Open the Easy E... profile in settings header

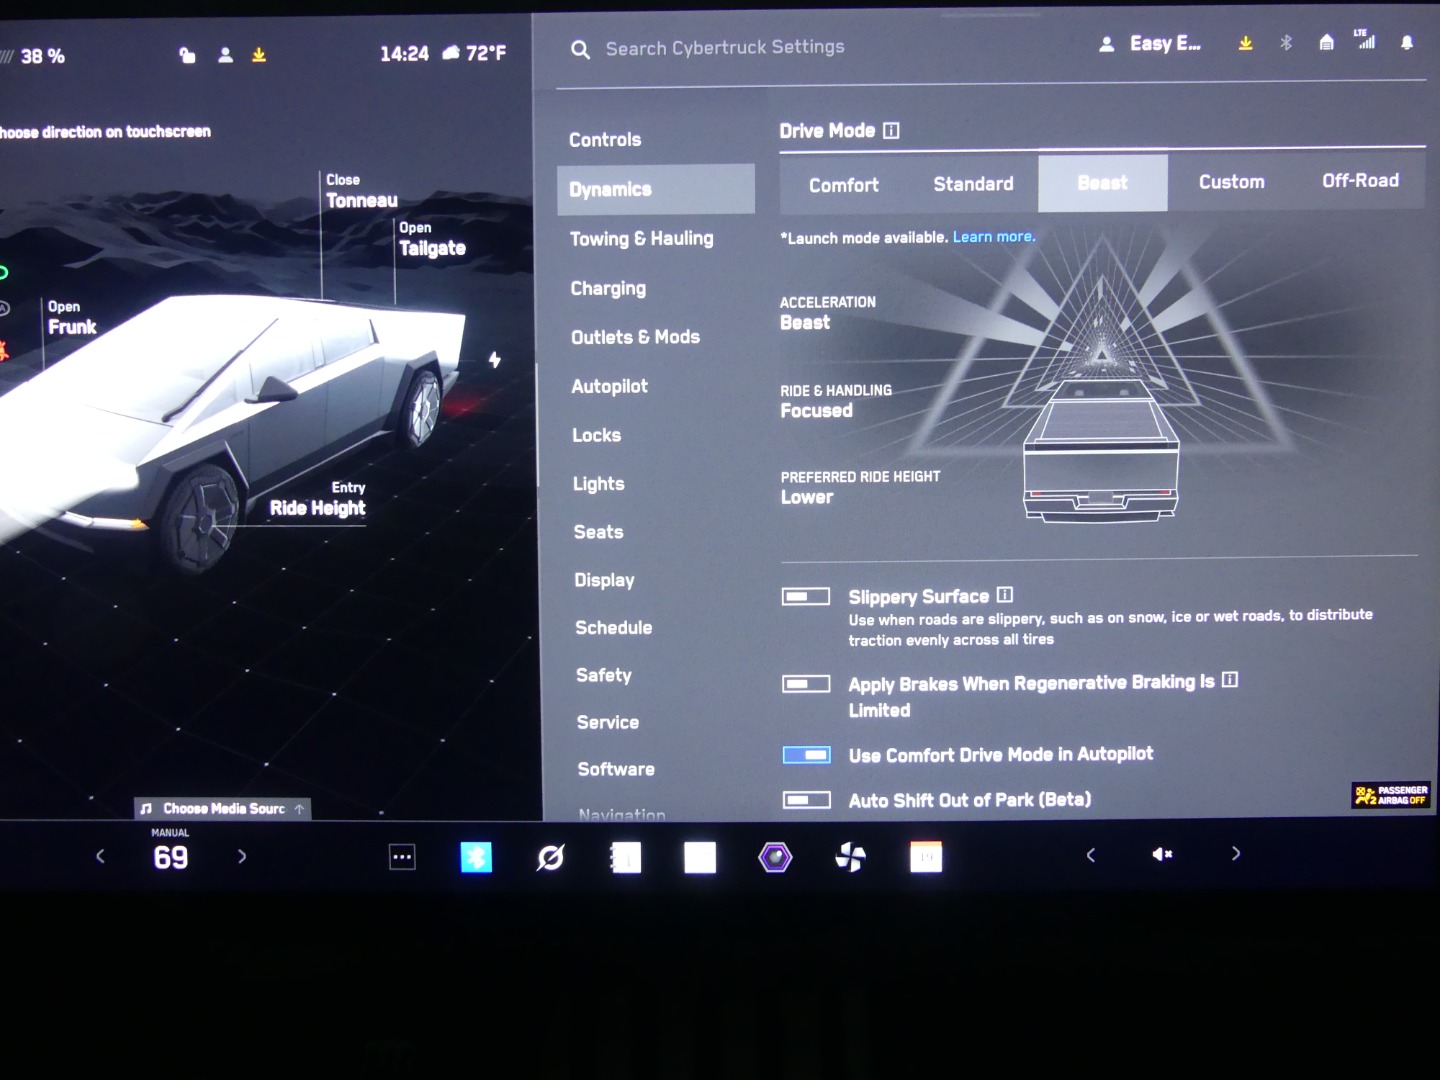click(x=1150, y=44)
